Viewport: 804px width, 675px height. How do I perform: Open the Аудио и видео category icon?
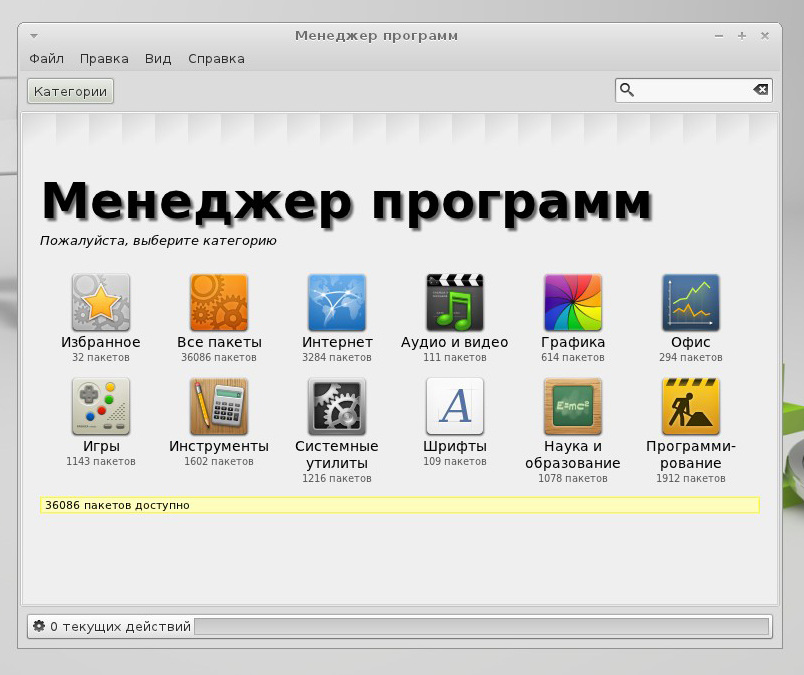[455, 302]
